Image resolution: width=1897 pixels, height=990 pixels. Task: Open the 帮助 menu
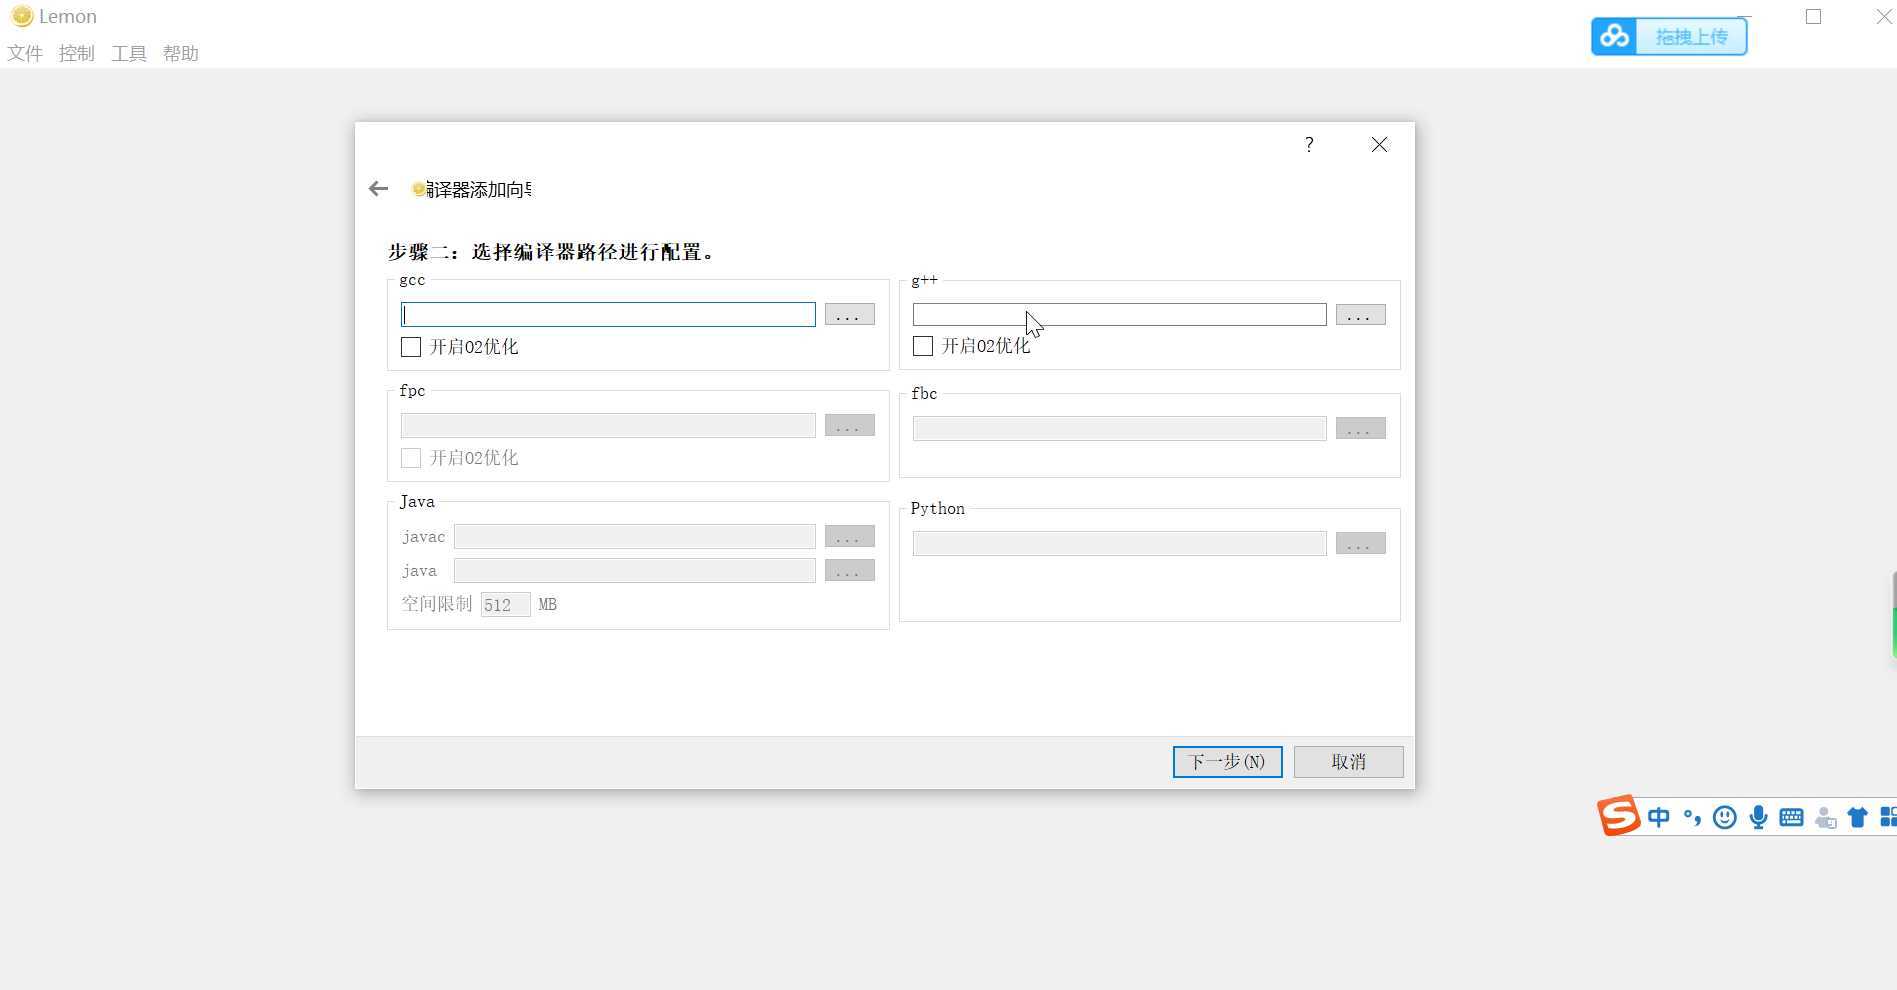[181, 54]
